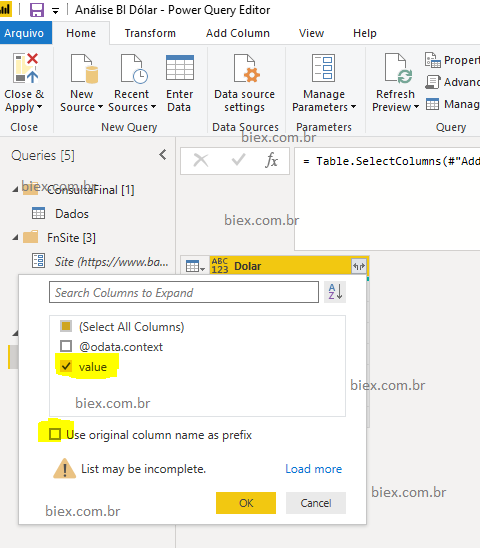Enable Use original column name as prefix
Viewport: 480px width, 548px height.
click(55, 434)
